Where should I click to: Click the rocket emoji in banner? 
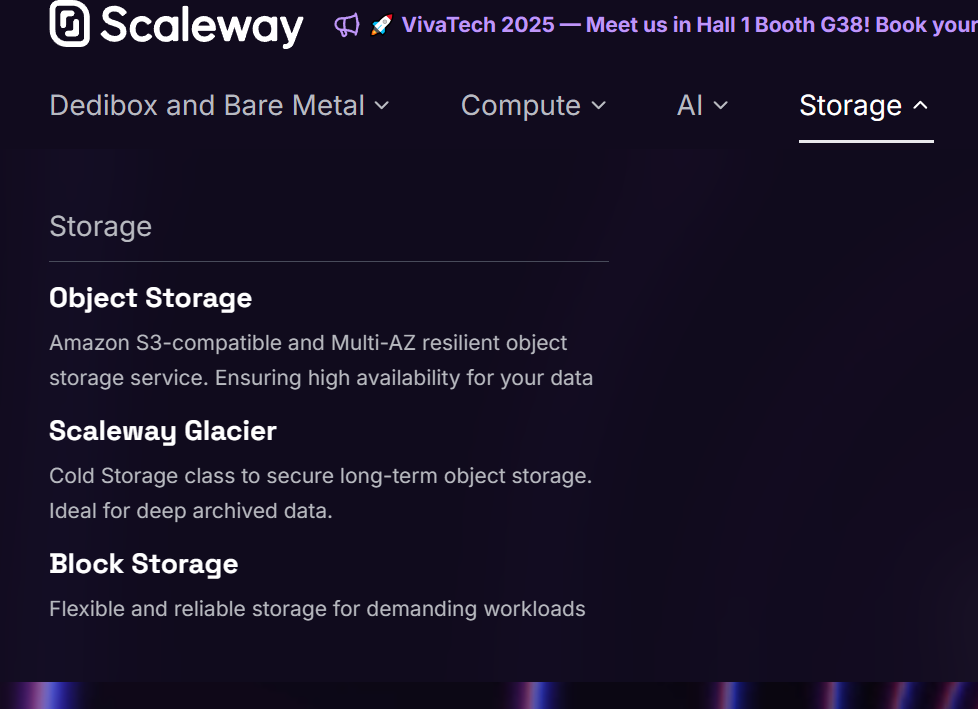[x=382, y=25]
